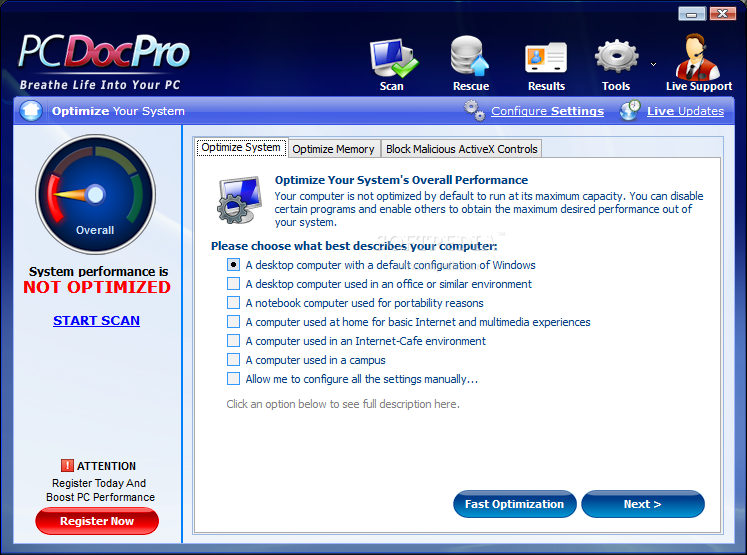Select notebook computer for portability option
747x555 pixels.
pyautogui.click(x=355, y=303)
